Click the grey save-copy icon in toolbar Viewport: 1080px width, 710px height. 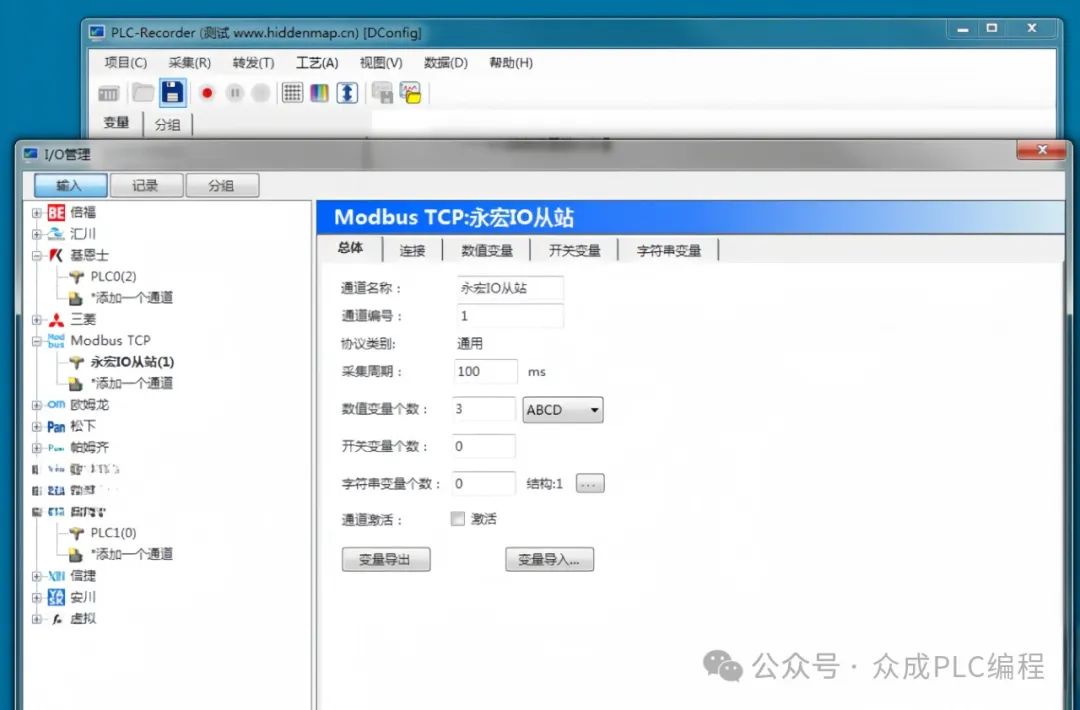382,93
